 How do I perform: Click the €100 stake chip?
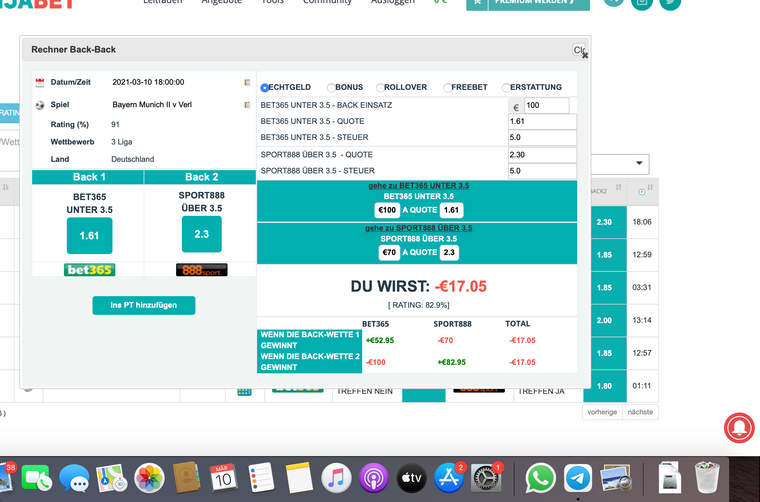pyautogui.click(x=387, y=210)
